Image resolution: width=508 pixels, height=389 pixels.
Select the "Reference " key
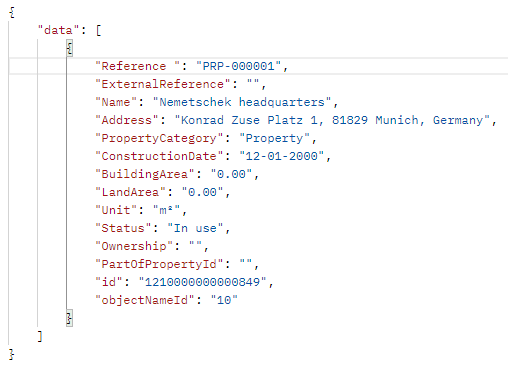coord(137,66)
